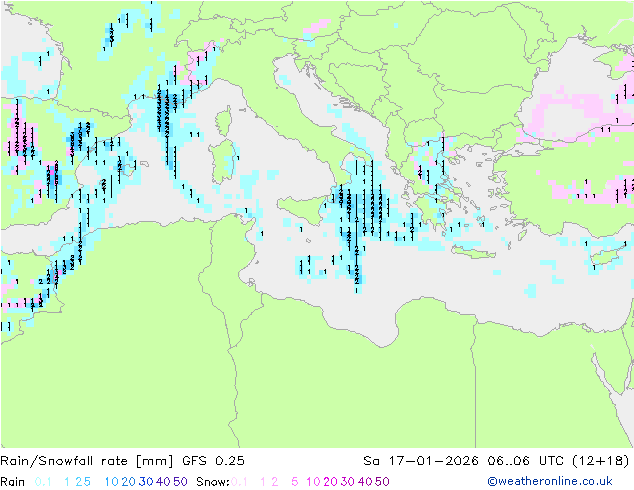This screenshot has height=490, width=634.
Task: Click the "06..06 UTC" time text
Action: pos(525,461)
